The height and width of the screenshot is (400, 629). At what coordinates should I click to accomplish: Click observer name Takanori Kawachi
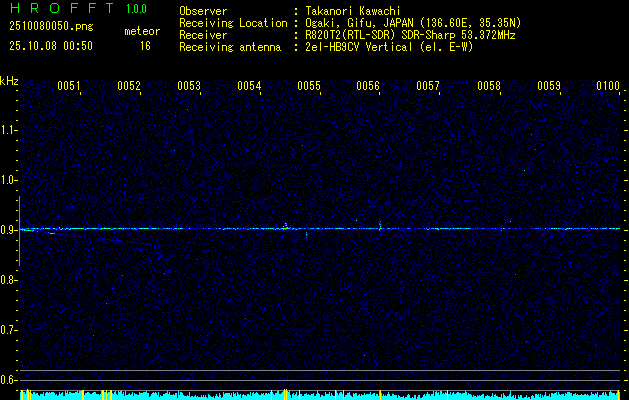pos(353,11)
